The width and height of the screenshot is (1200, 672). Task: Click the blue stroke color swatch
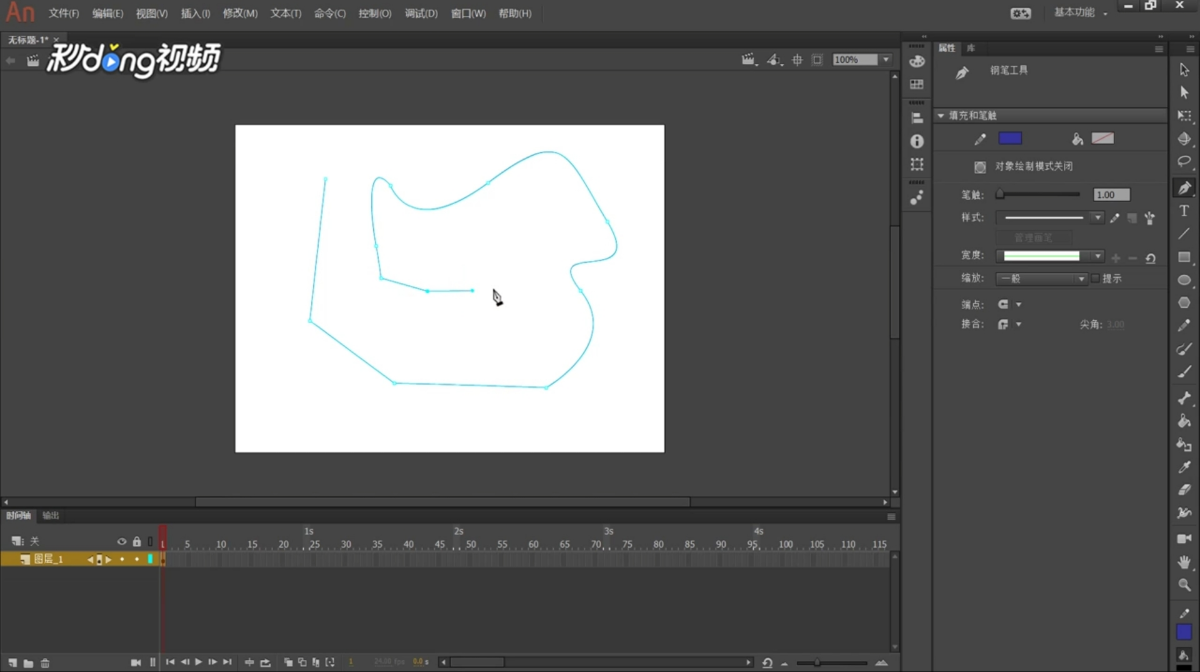(x=1010, y=138)
